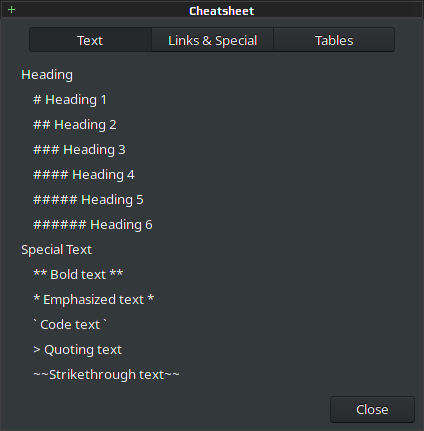Open the Links & Special tab
Screen dimensions: 424x431
point(212,40)
